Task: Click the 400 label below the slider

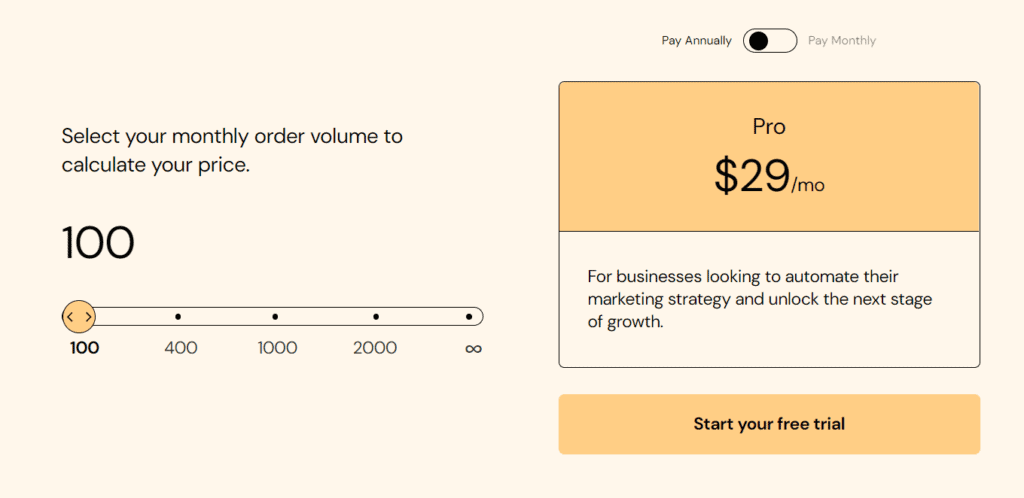Action: (181, 348)
